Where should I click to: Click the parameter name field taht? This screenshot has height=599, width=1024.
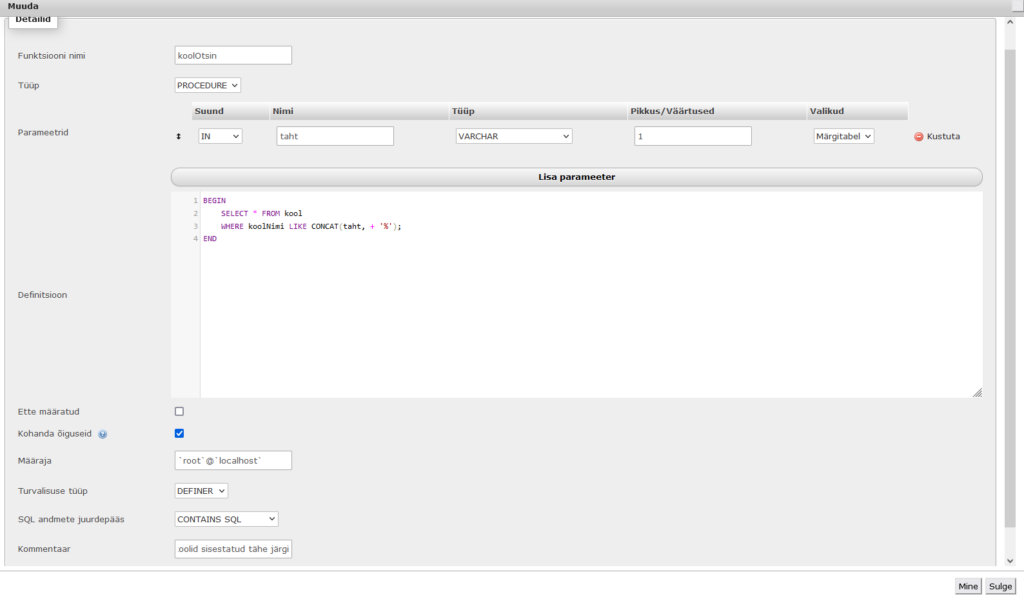tap(335, 137)
